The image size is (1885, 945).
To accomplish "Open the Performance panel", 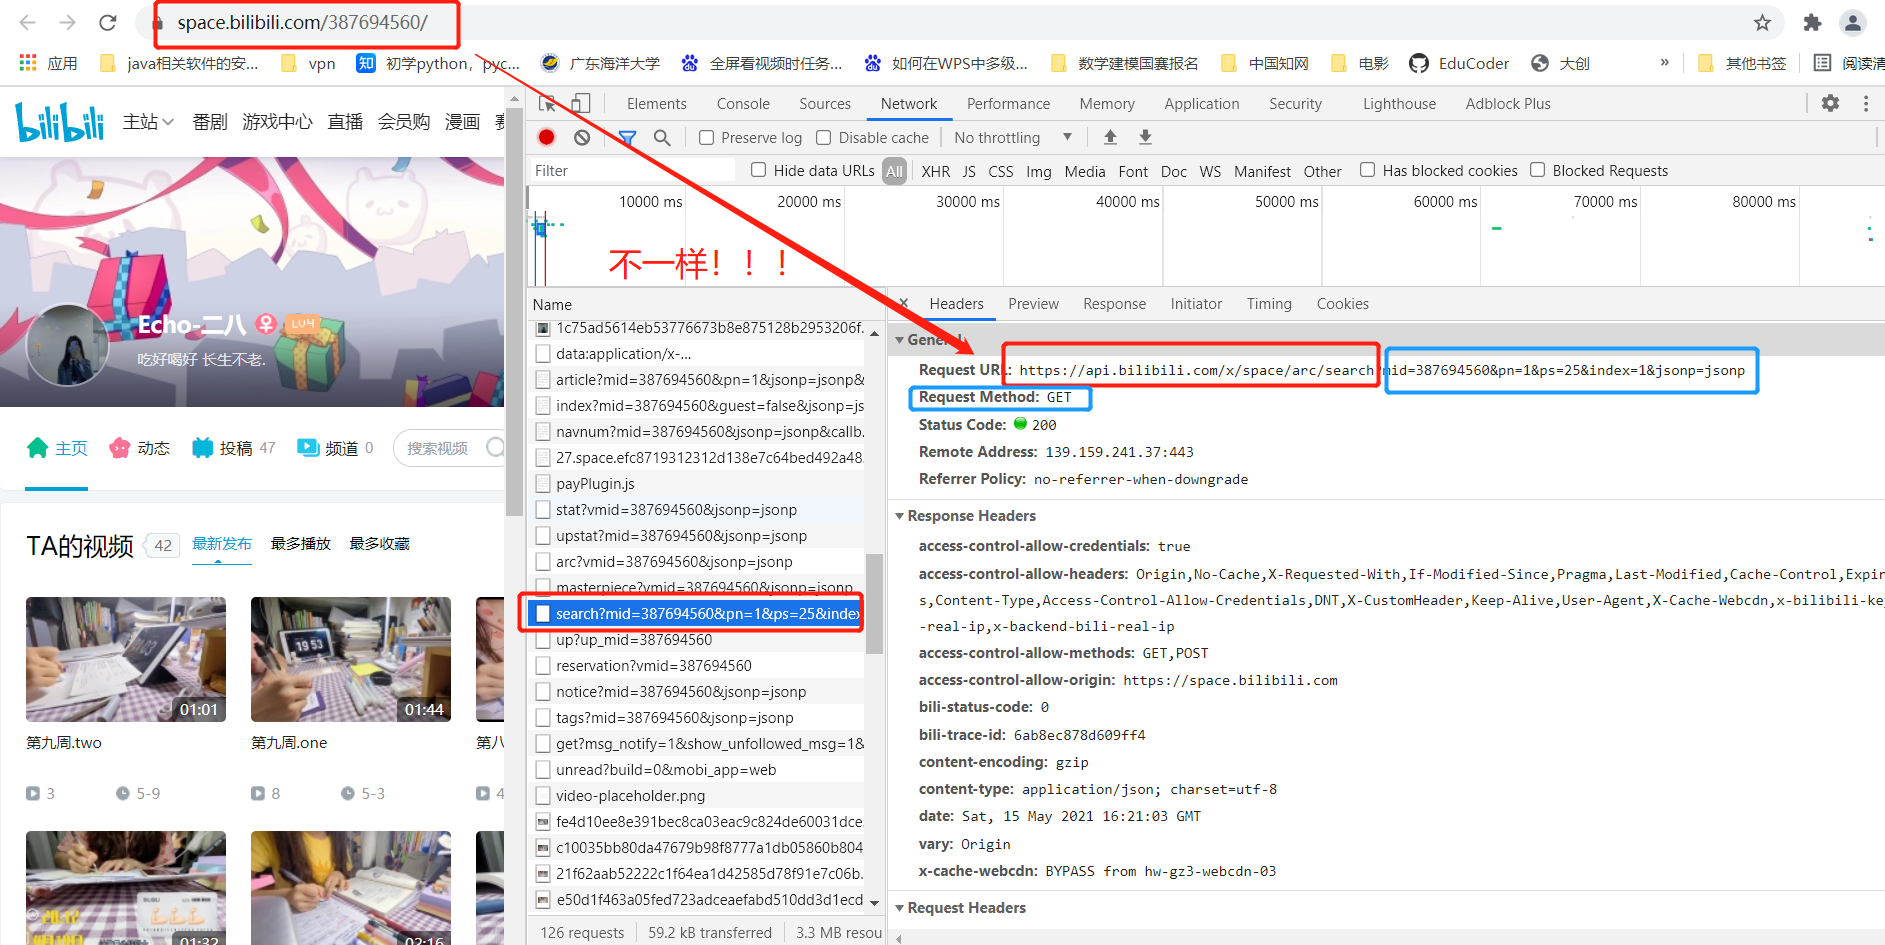I will pos(1008,103).
